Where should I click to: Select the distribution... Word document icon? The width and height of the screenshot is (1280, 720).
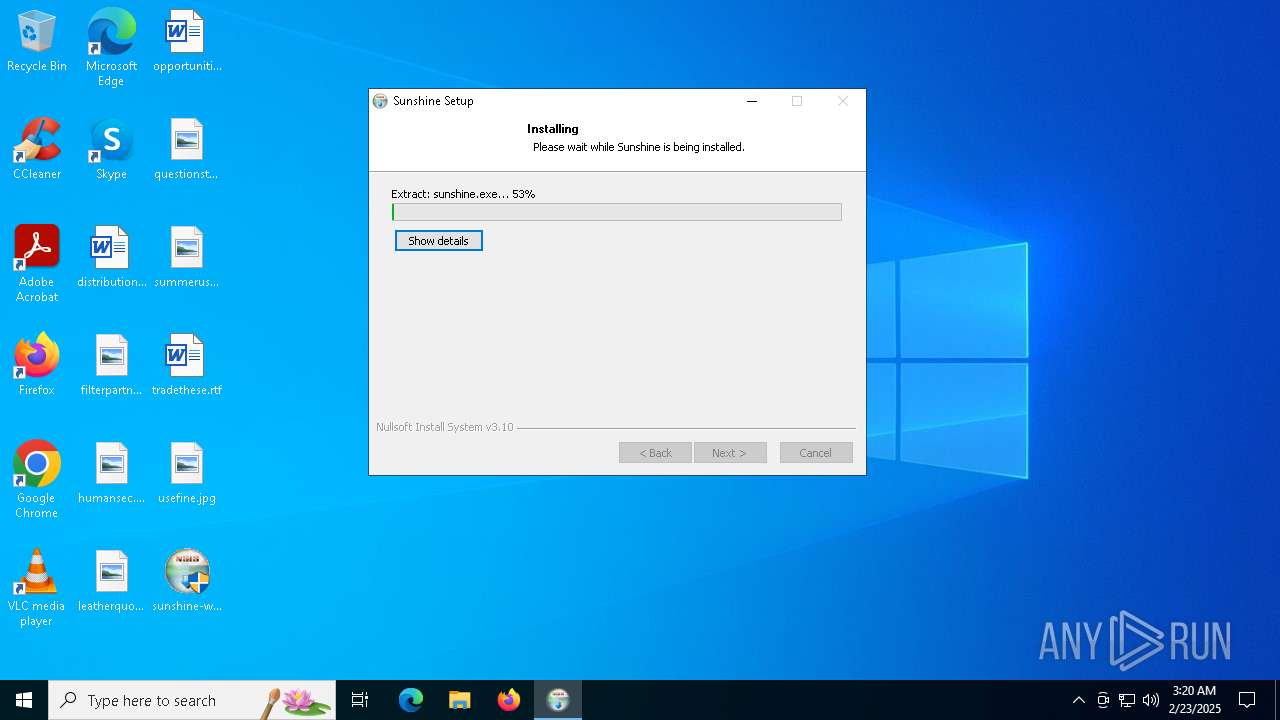(x=111, y=258)
